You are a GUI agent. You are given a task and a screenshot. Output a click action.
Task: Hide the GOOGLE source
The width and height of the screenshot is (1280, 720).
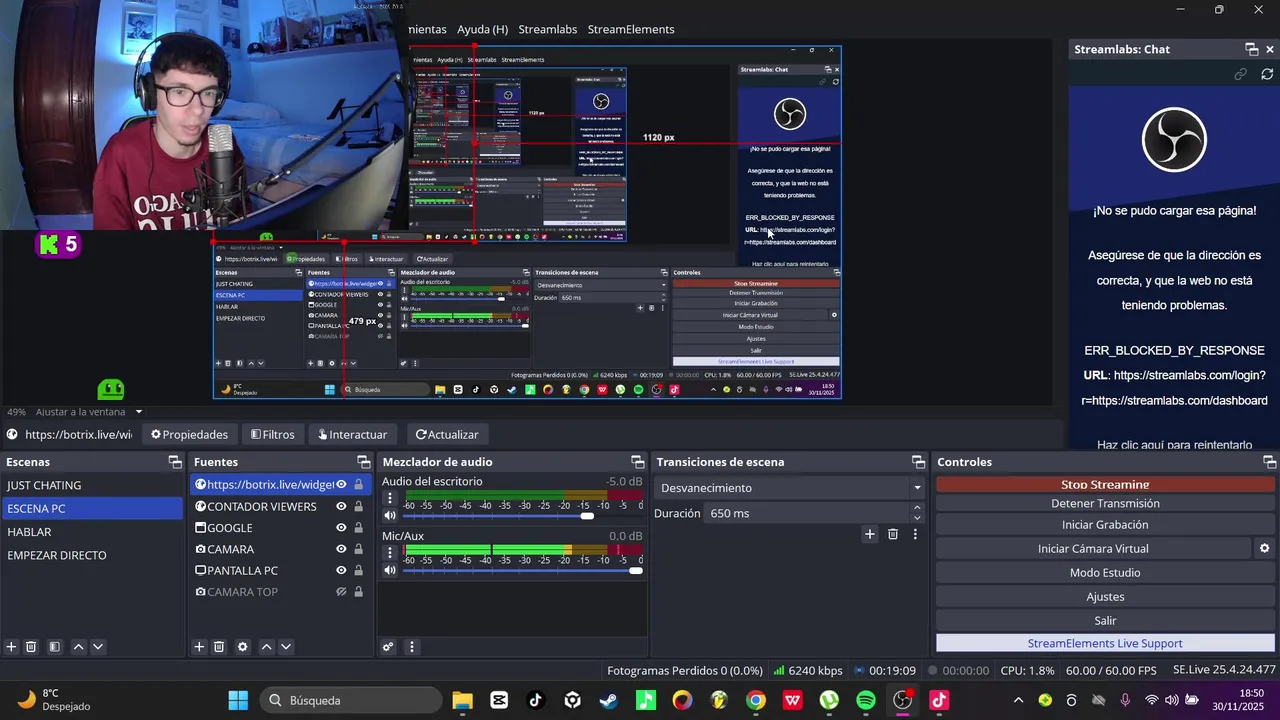(x=341, y=527)
